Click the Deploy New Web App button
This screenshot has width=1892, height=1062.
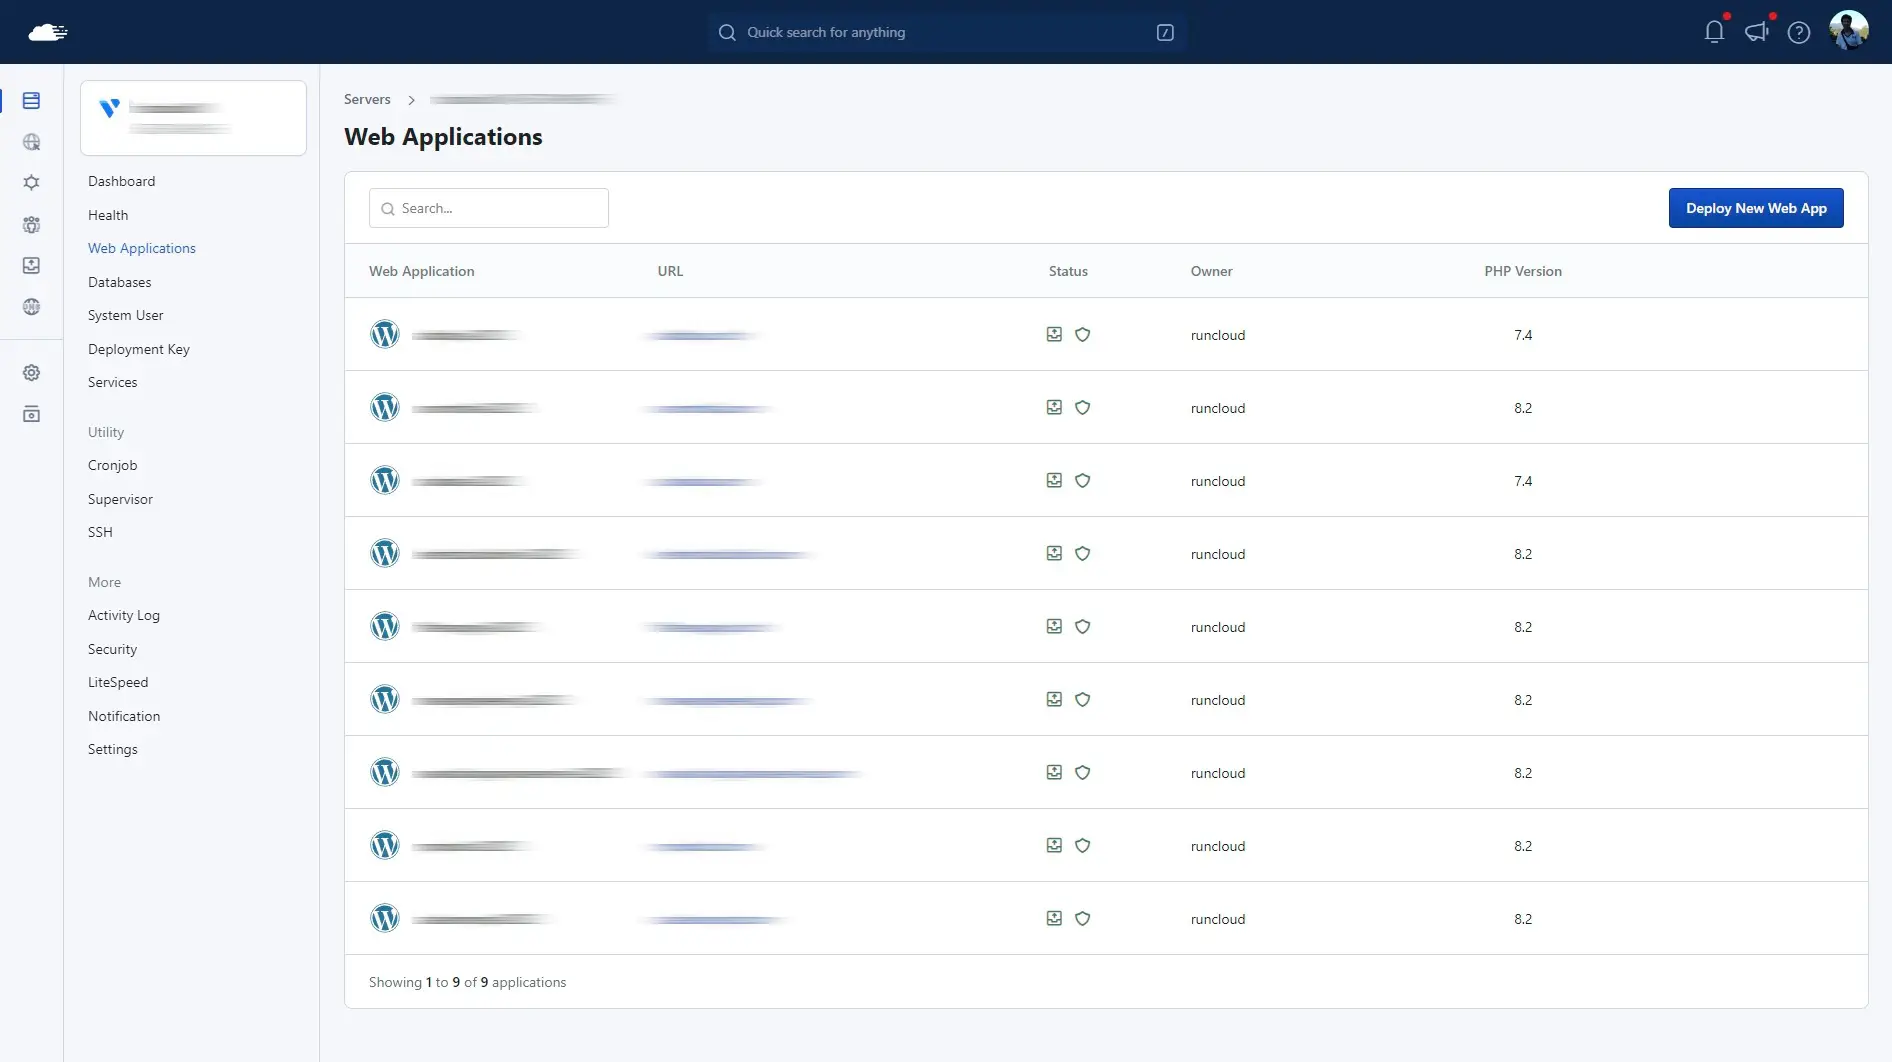(1755, 208)
